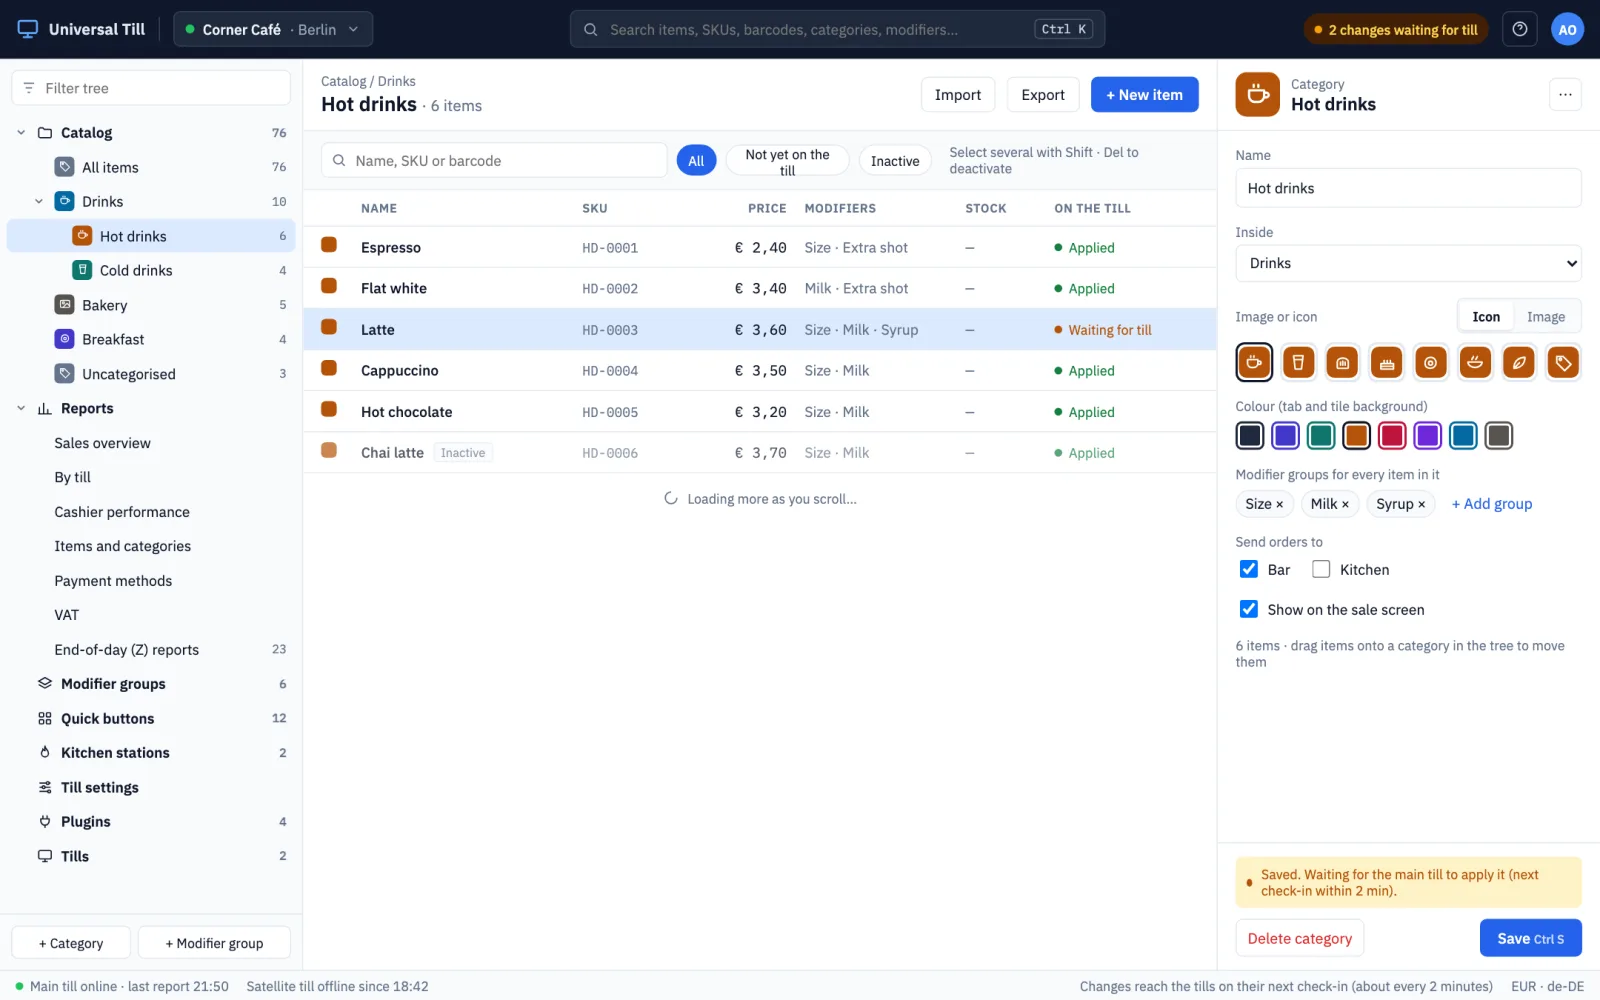Pick the dark navy colour swatch
Viewport: 1600px width, 1000px height.
pyautogui.click(x=1250, y=435)
